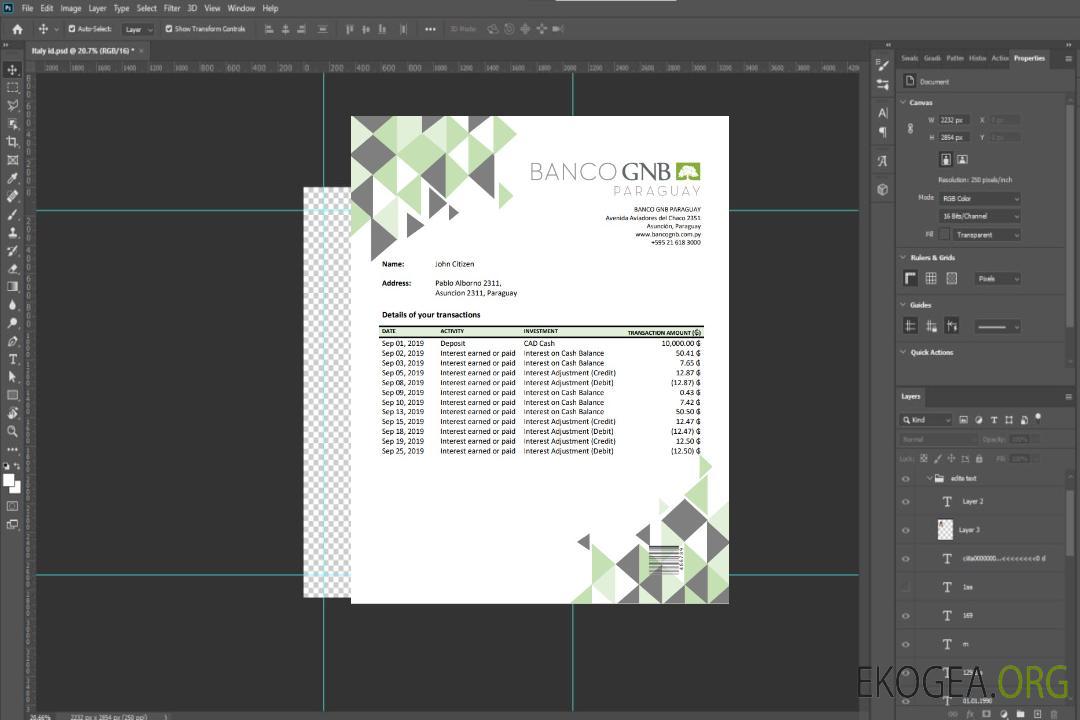Hide Layer 2 with its eye icon
This screenshot has height=720, width=1080.
click(906, 502)
